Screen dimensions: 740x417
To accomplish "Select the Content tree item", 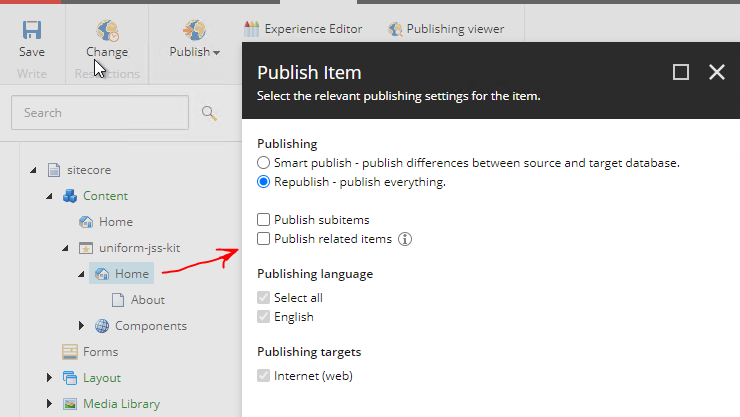I will [x=105, y=196].
